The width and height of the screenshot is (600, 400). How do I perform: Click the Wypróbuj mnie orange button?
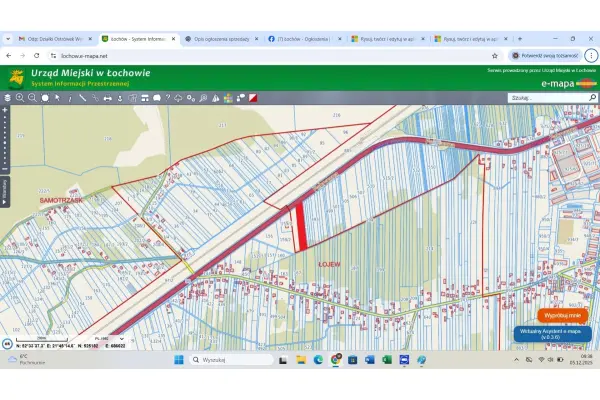coord(562,315)
